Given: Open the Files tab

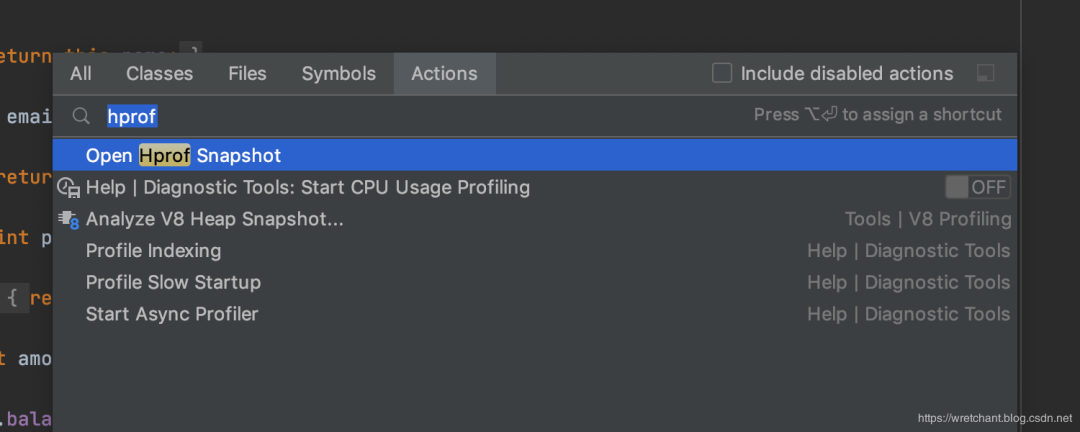Looking at the screenshot, I should [x=247, y=74].
